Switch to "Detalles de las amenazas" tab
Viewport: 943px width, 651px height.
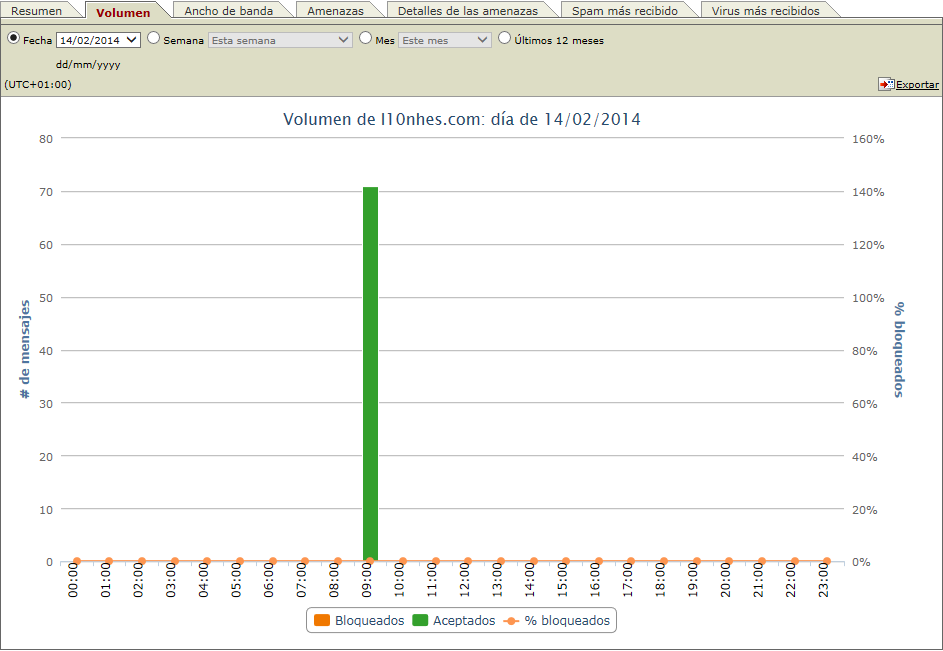(x=472, y=9)
